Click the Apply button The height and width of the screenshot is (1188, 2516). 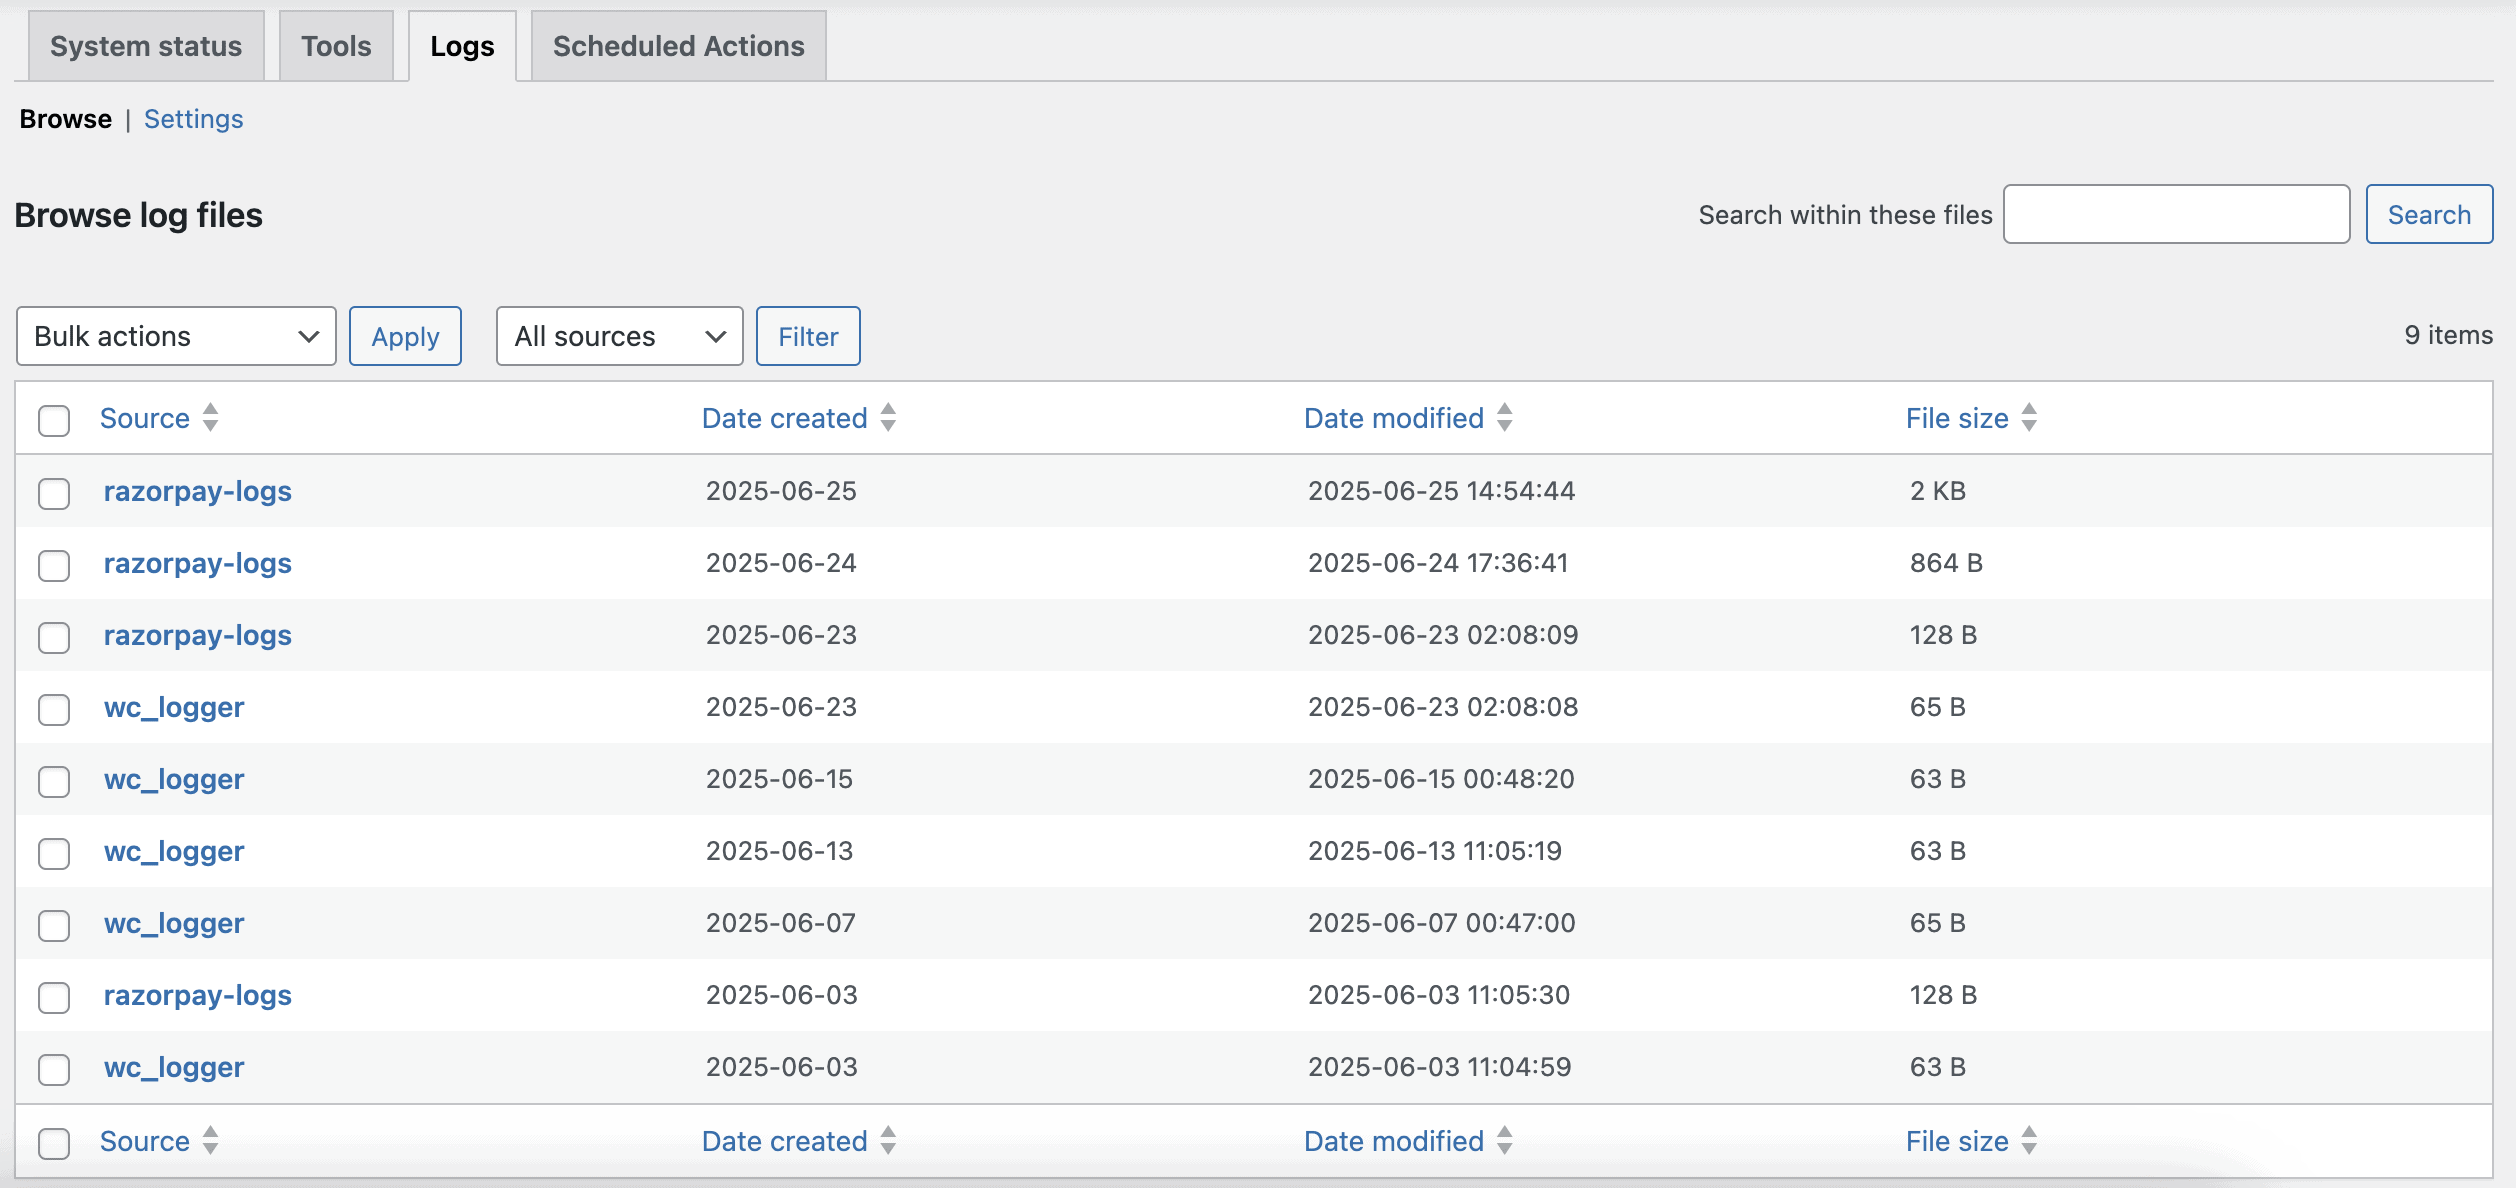click(x=405, y=336)
